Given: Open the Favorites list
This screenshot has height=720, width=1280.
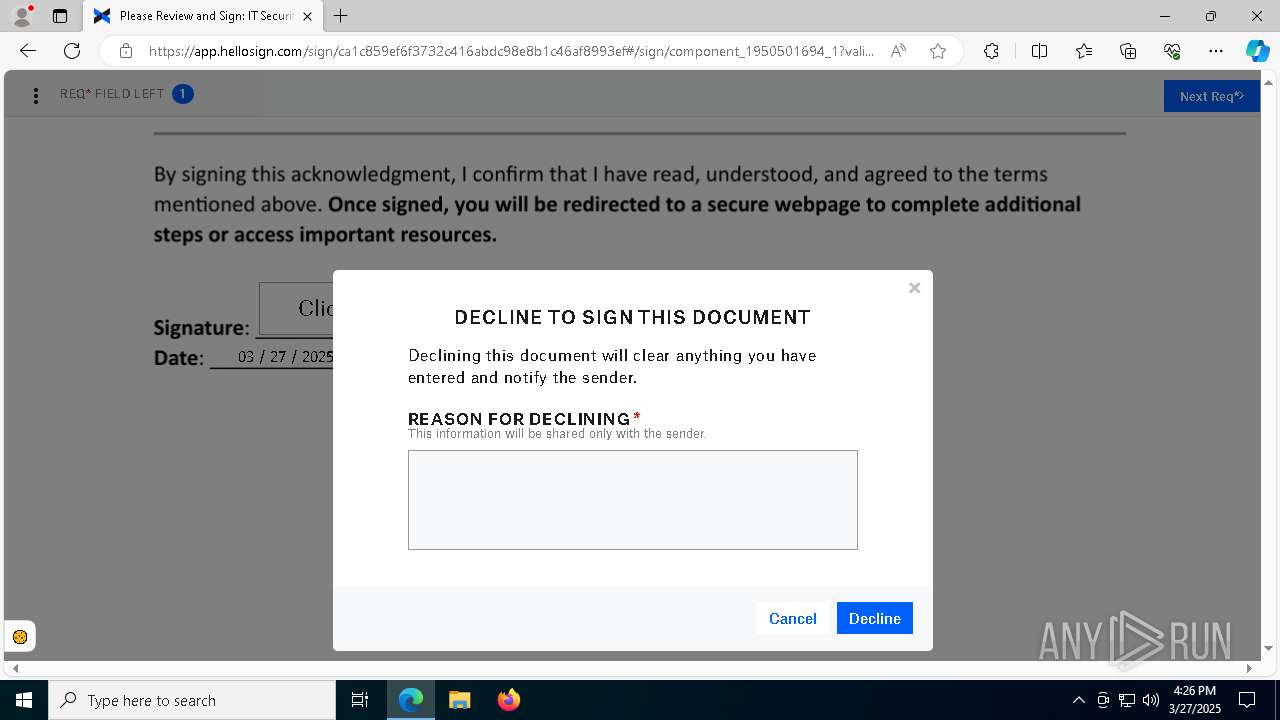Looking at the screenshot, I should 1084,51.
